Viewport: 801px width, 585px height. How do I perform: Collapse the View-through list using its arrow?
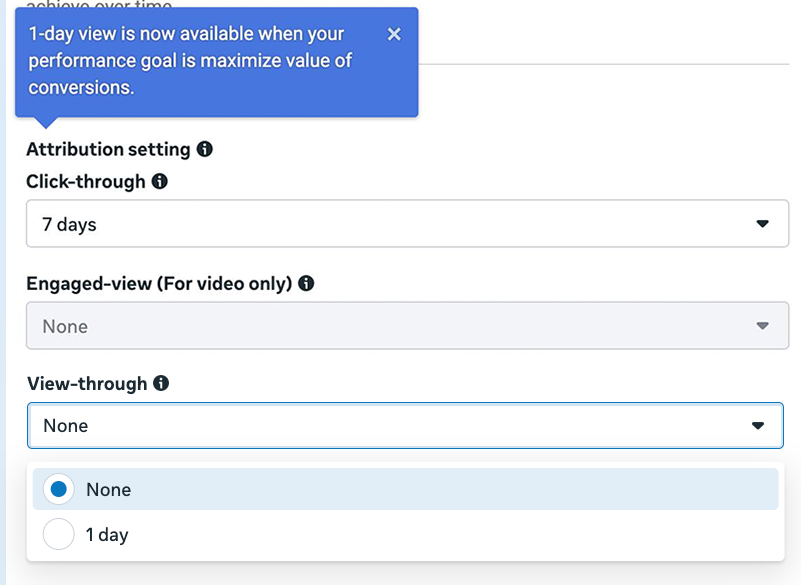[757, 426]
